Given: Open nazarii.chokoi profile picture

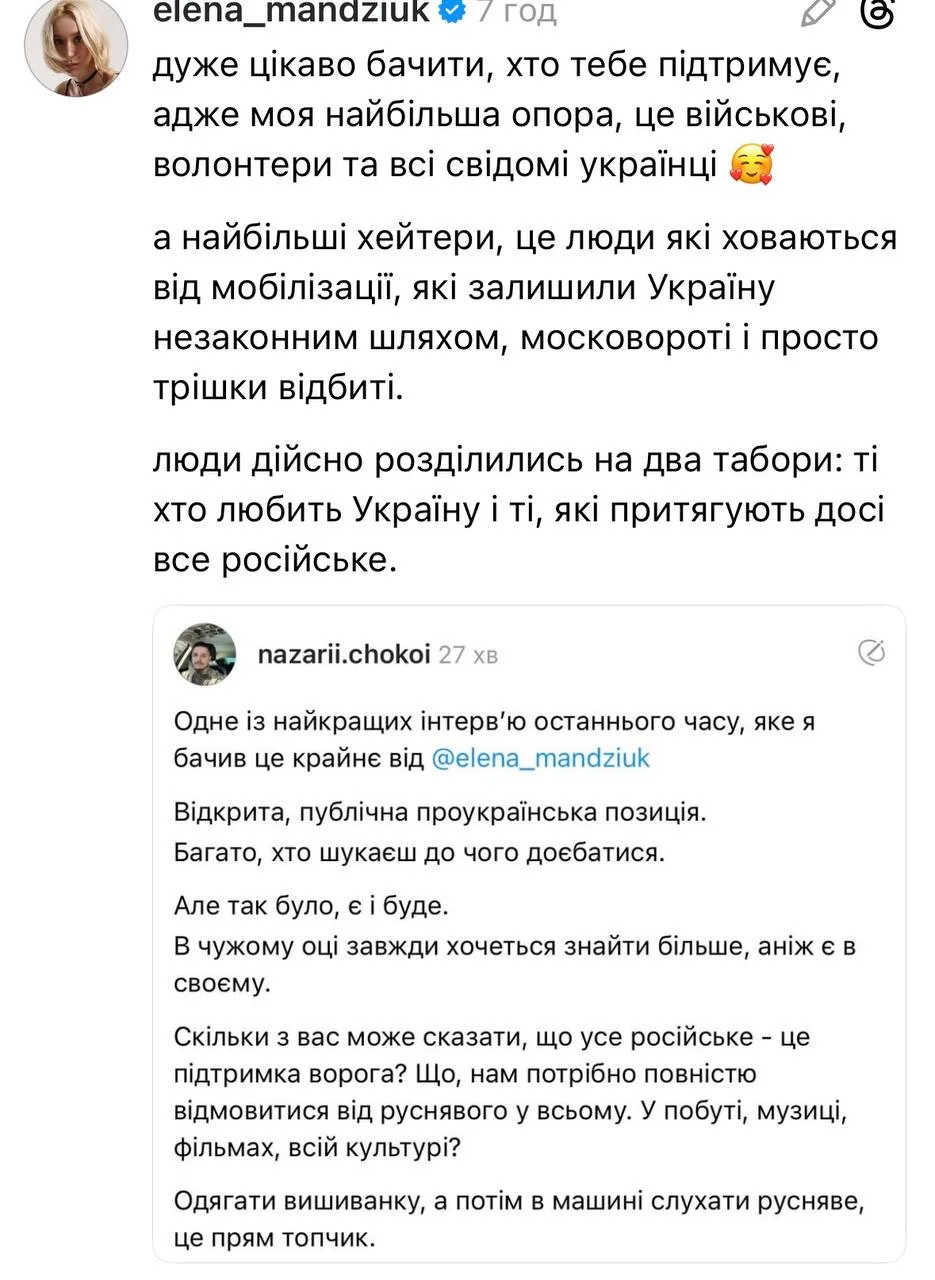Looking at the screenshot, I should tap(205, 655).
